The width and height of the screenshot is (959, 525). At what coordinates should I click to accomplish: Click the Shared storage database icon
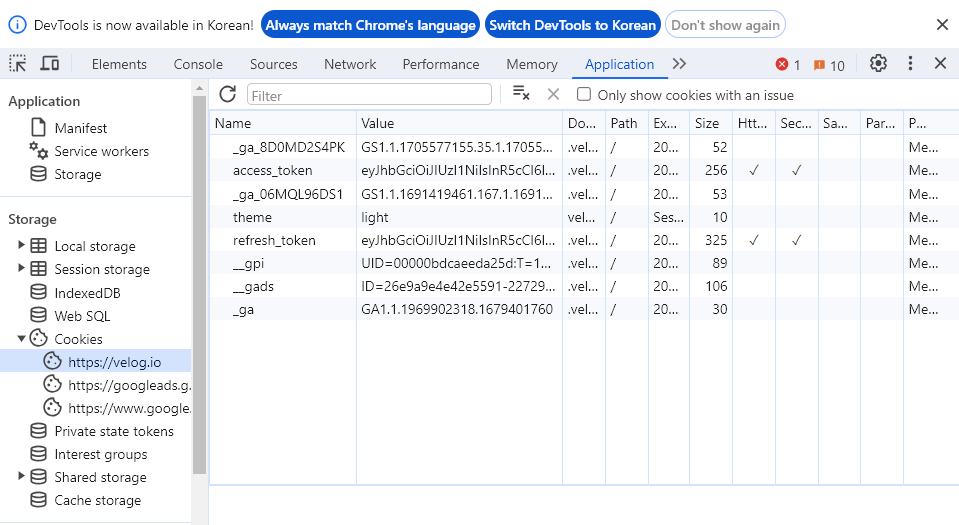coord(39,477)
